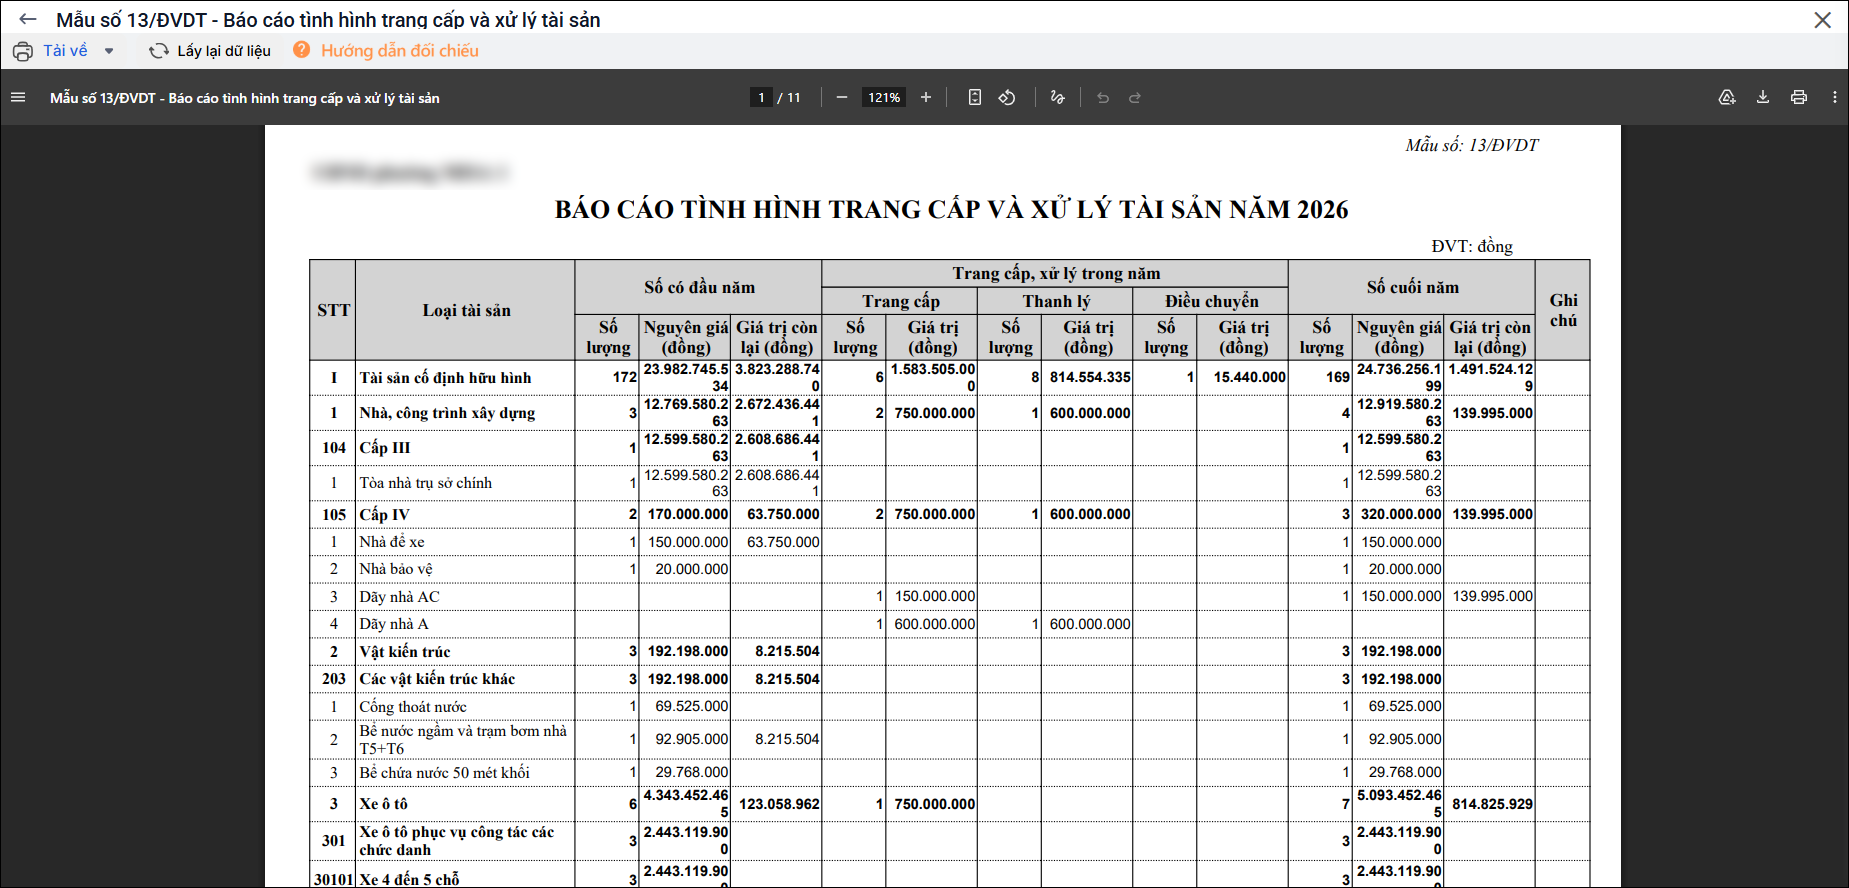Click the Số cuối năm header

[1412, 287]
